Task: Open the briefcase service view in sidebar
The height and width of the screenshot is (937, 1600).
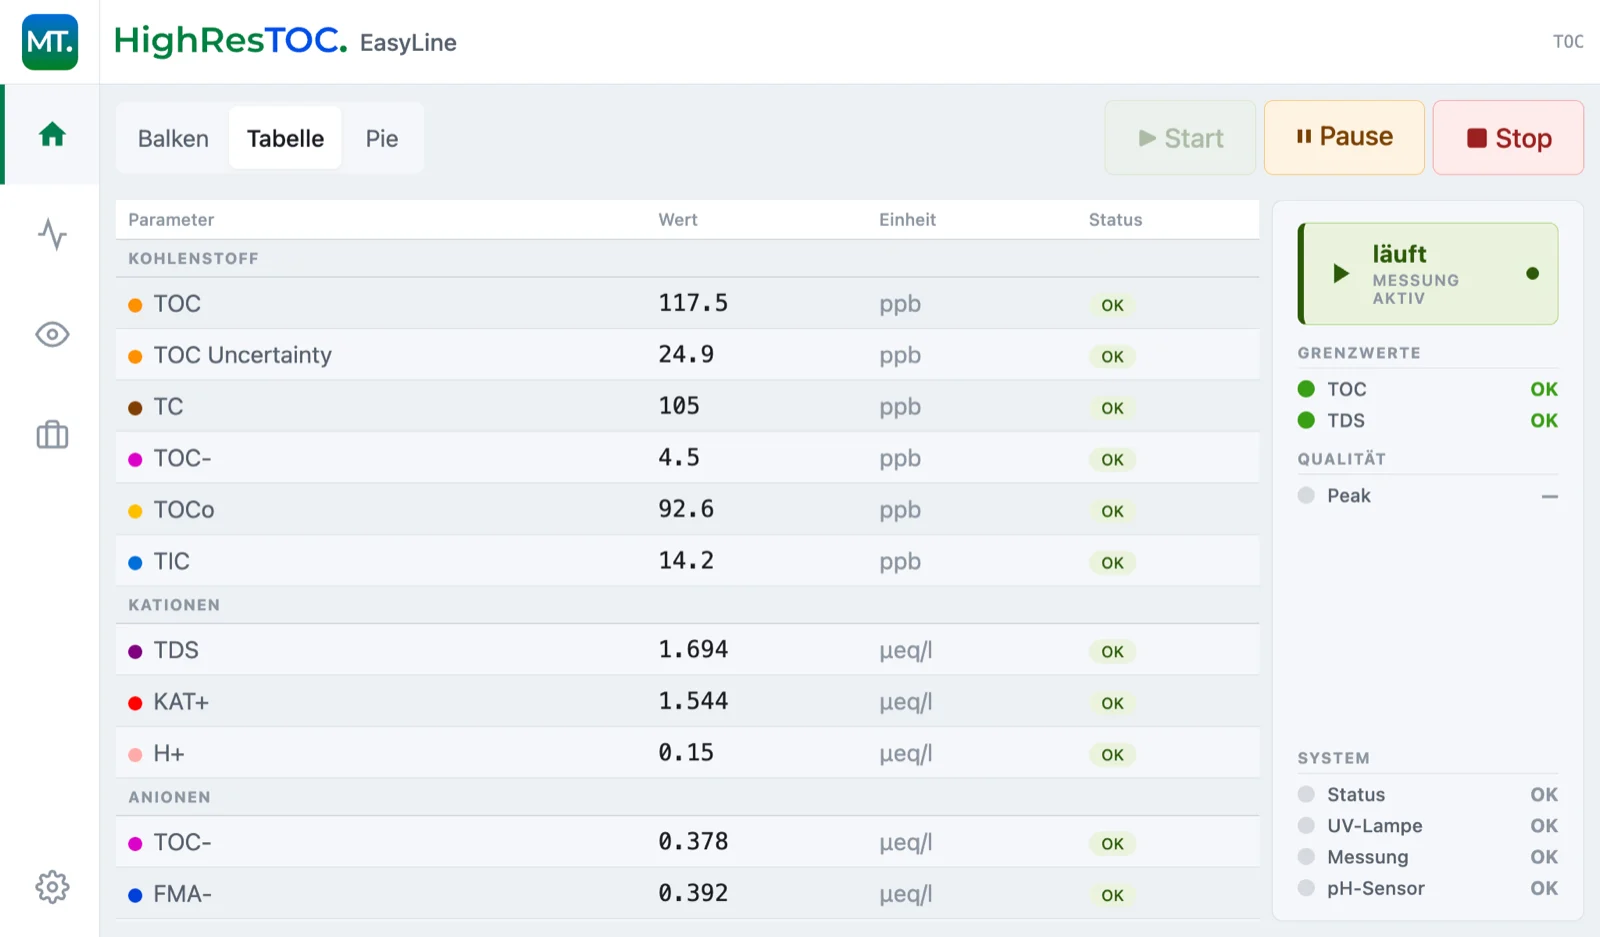Action: click(52, 434)
